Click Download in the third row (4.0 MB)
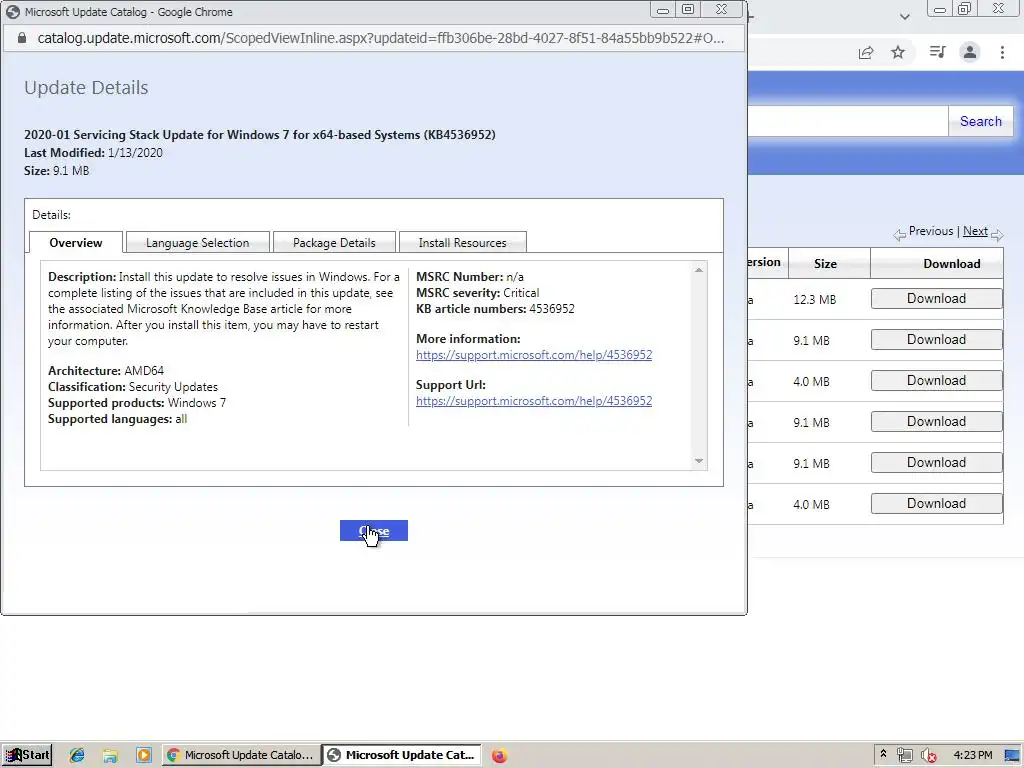 coord(936,381)
